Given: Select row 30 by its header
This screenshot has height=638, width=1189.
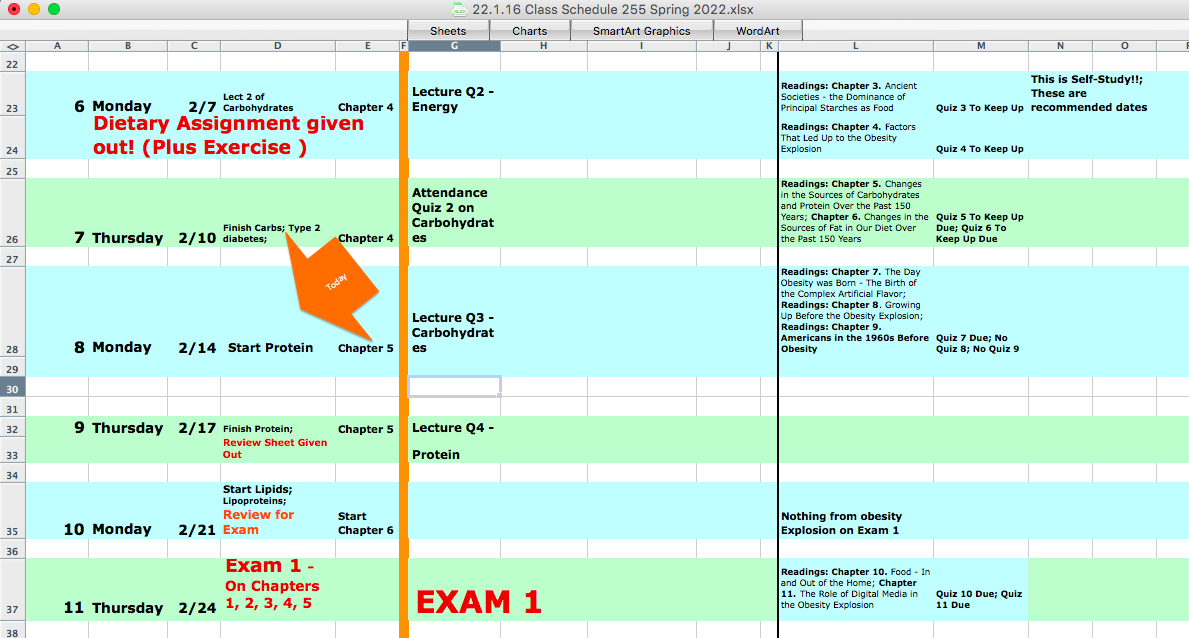Looking at the screenshot, I should click(x=12, y=388).
